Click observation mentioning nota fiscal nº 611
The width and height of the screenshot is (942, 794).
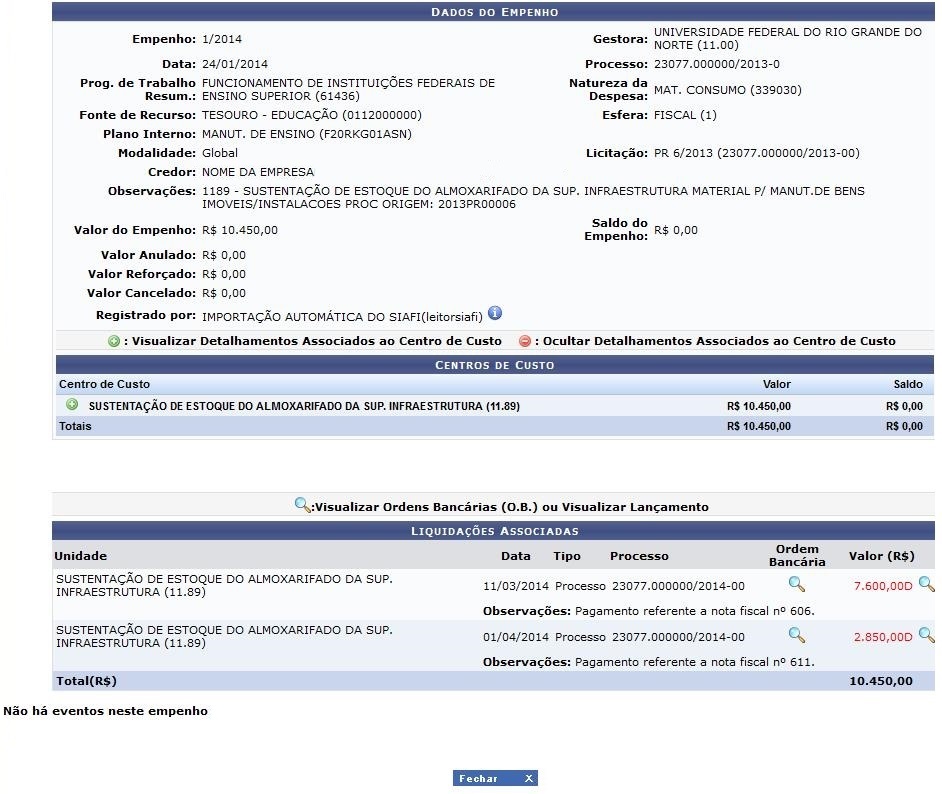coord(649,662)
